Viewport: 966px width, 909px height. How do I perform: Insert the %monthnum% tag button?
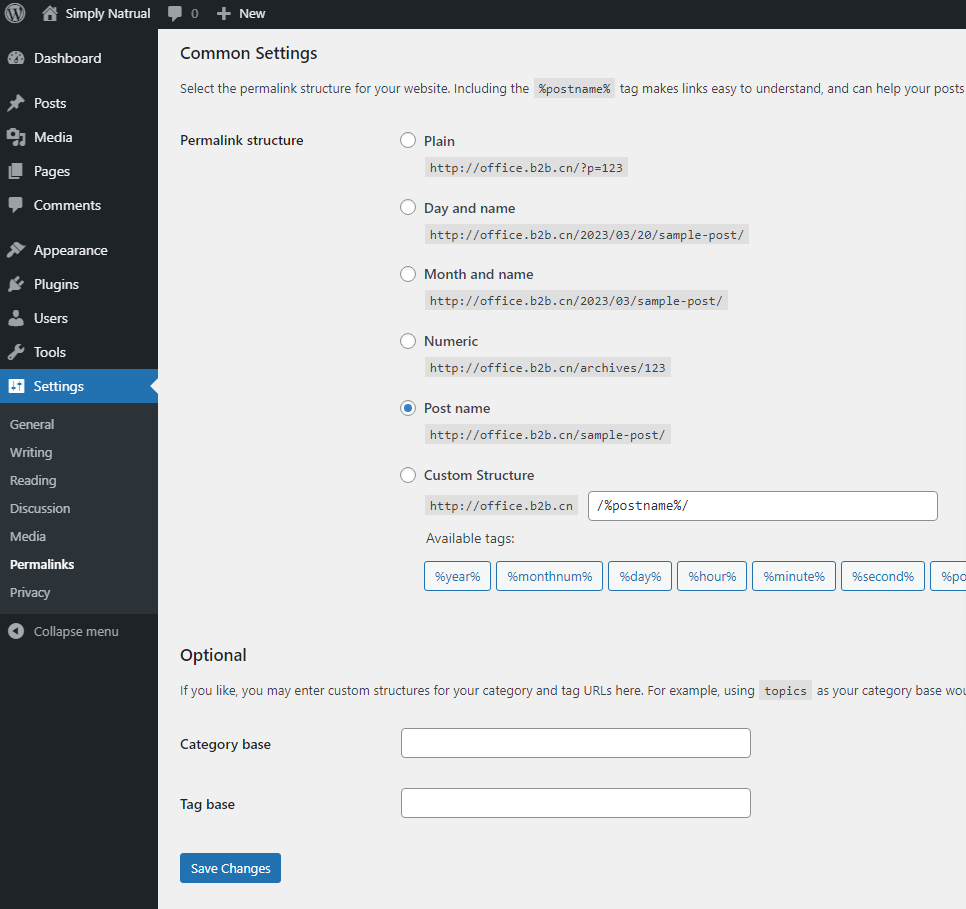549,576
